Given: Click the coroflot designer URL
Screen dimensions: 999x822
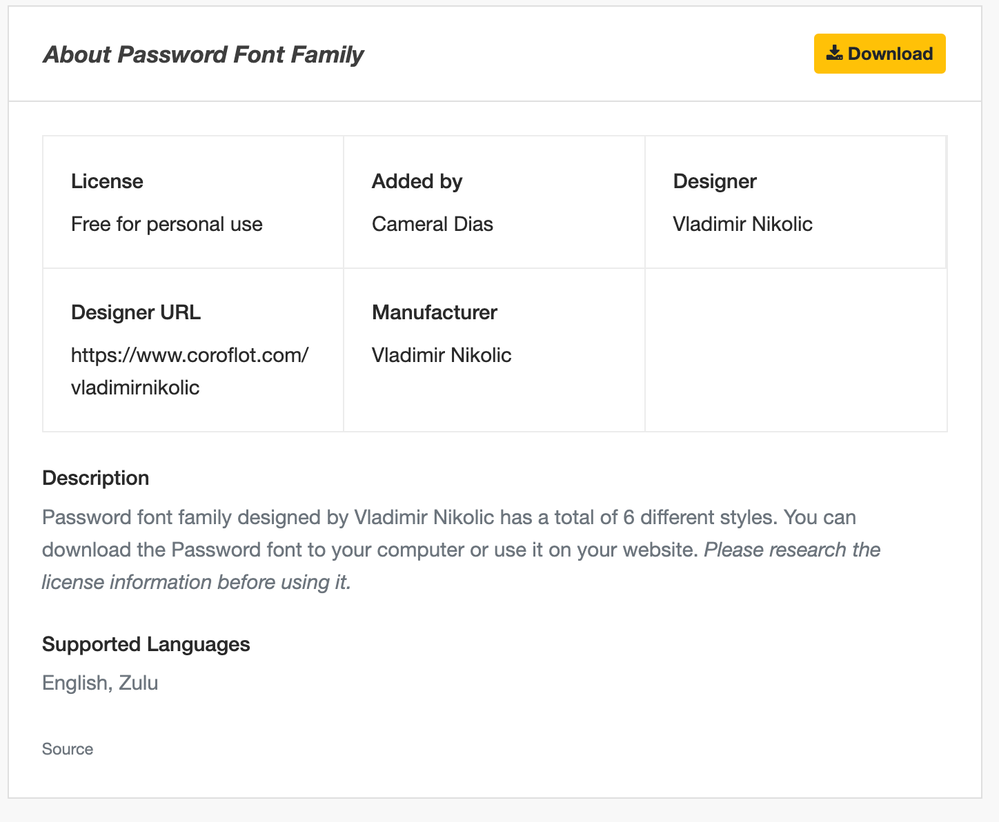Looking at the screenshot, I should pos(189,371).
